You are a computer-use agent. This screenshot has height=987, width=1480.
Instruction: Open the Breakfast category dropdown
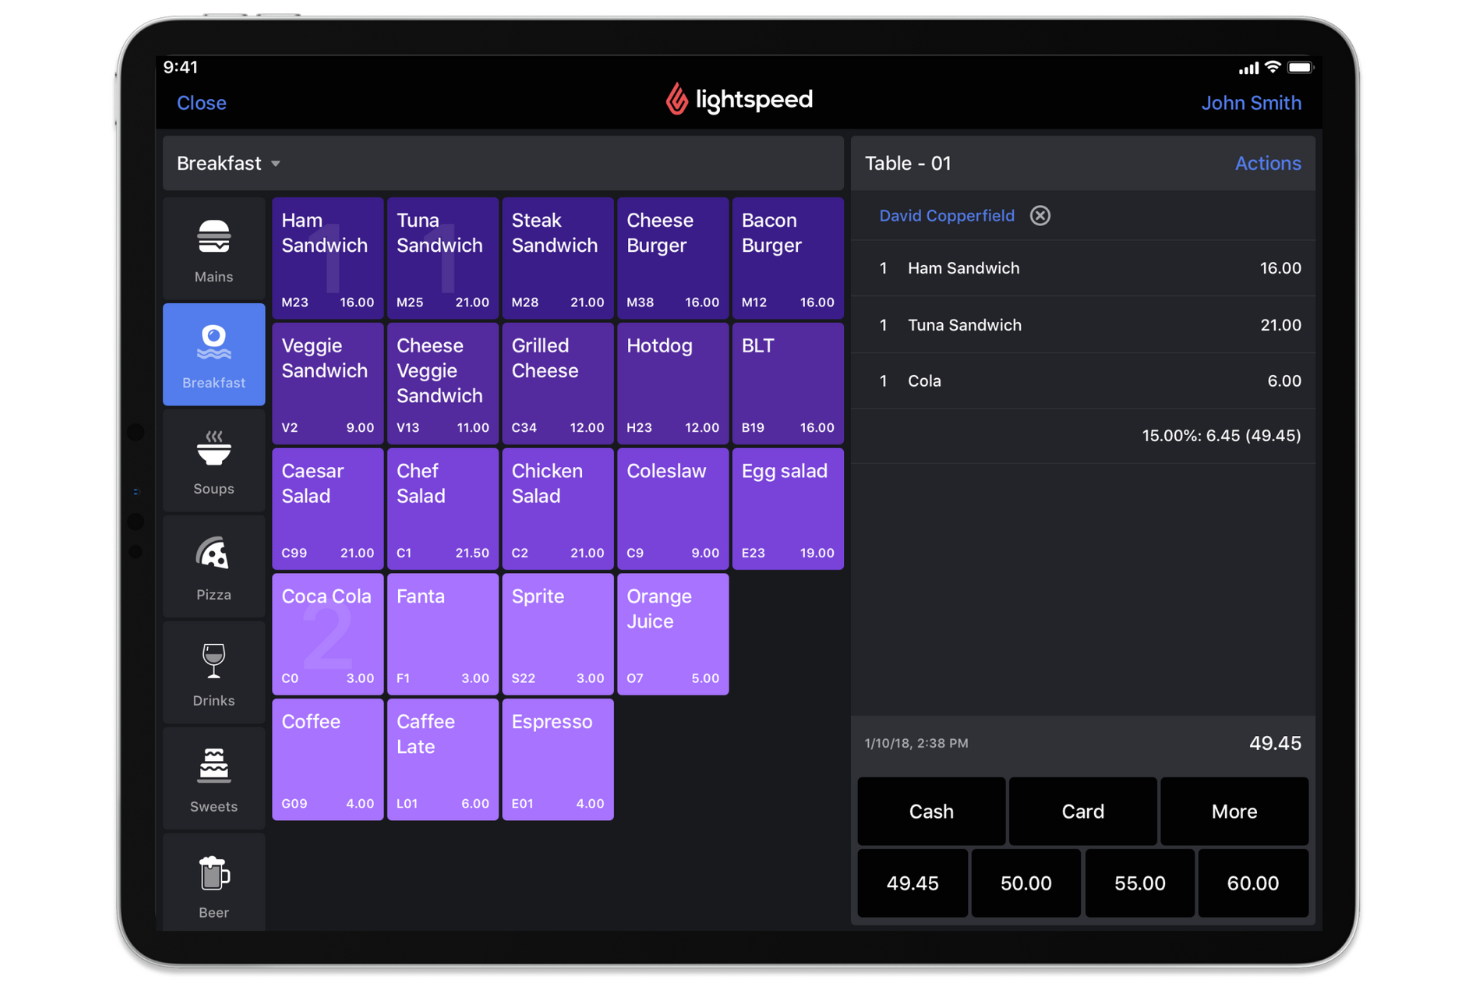click(227, 163)
